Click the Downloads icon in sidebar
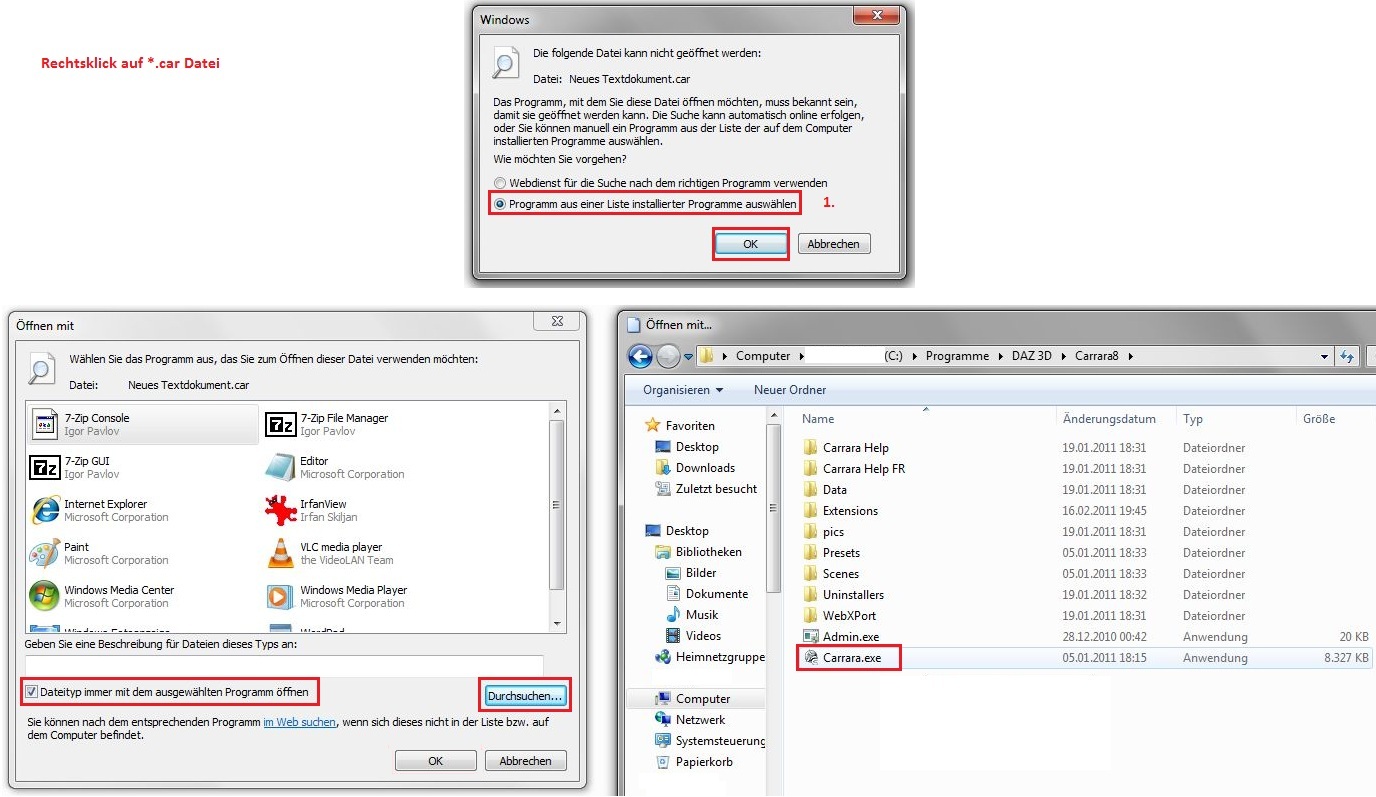This screenshot has width=1376, height=797. coord(663,468)
